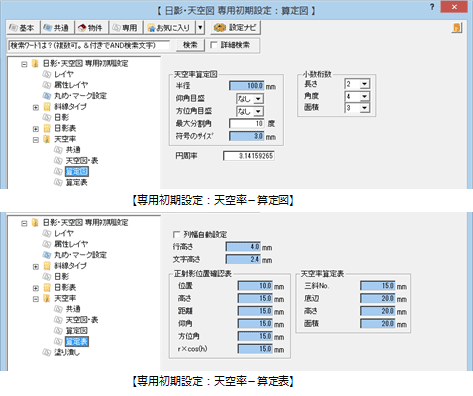Viewport: 473px width, 396px height.
Task: Click the 検索 search button
Action: [x=190, y=45]
